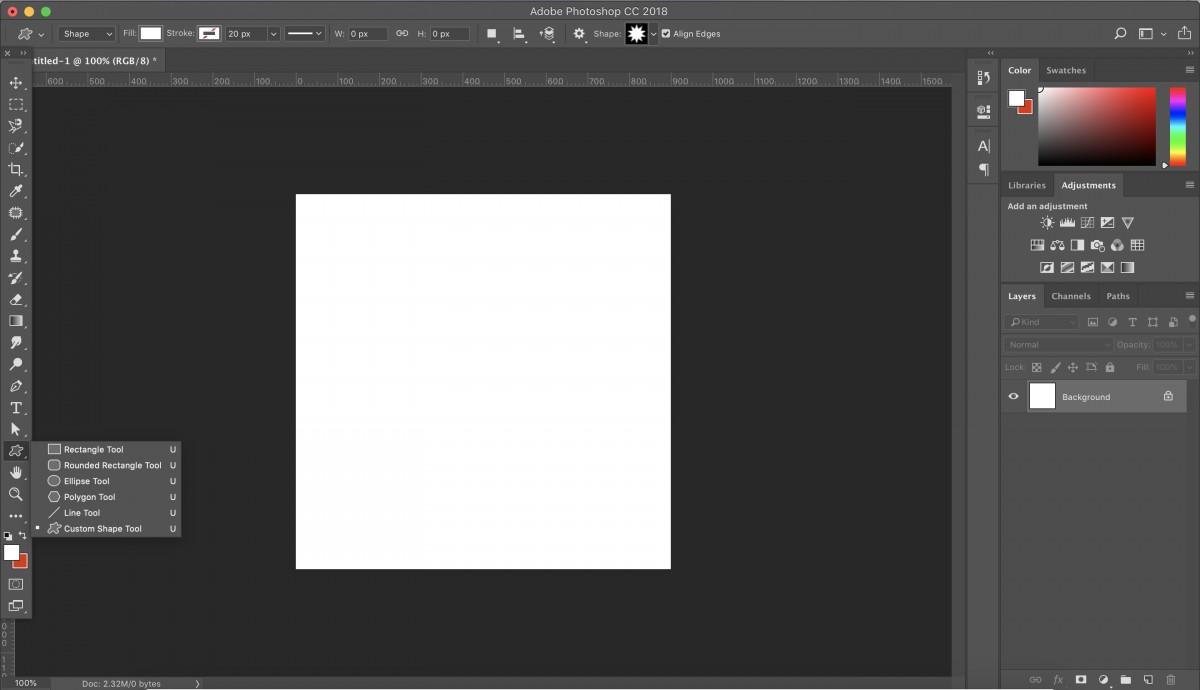Select the Type tool
This screenshot has height=690, width=1200.
tap(16, 407)
